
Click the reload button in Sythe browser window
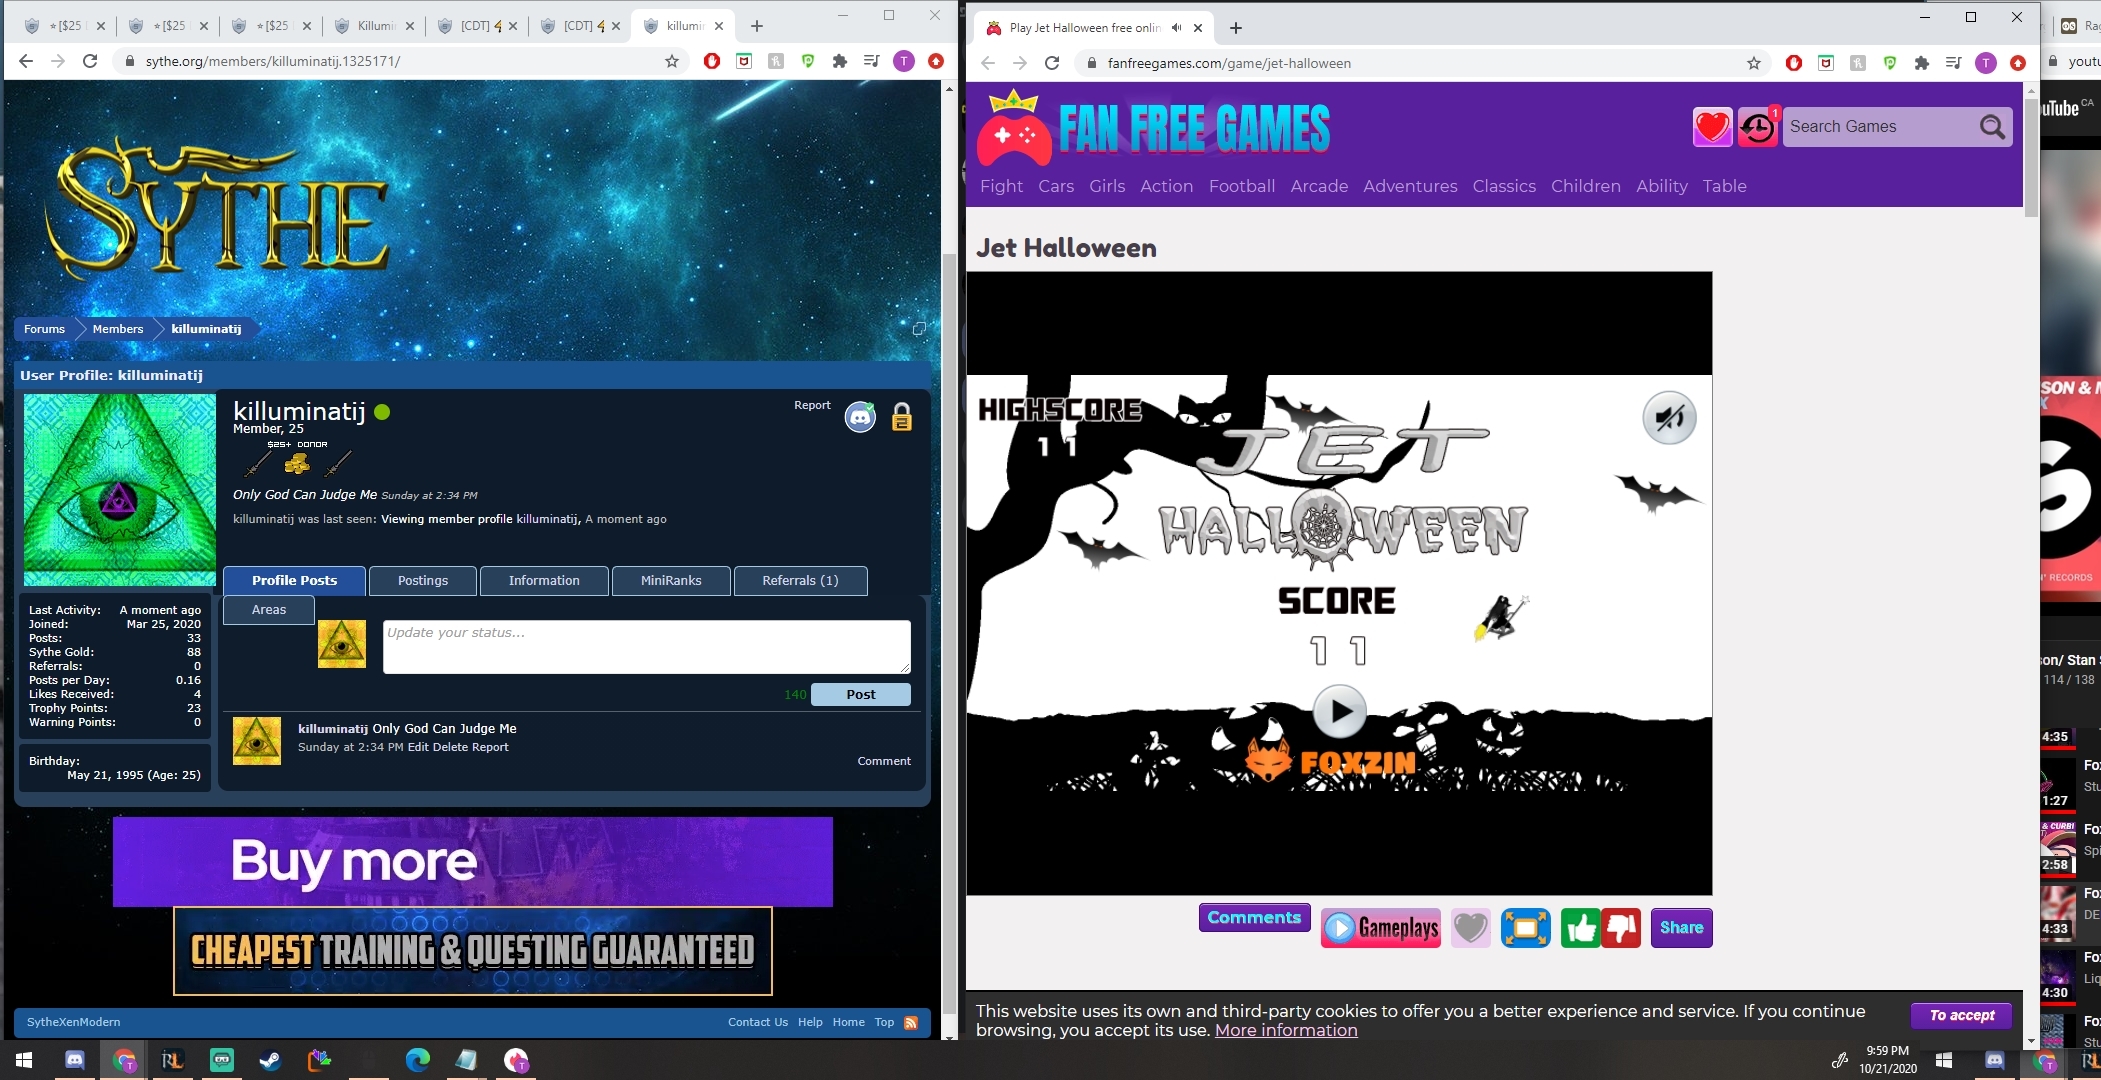click(x=90, y=61)
